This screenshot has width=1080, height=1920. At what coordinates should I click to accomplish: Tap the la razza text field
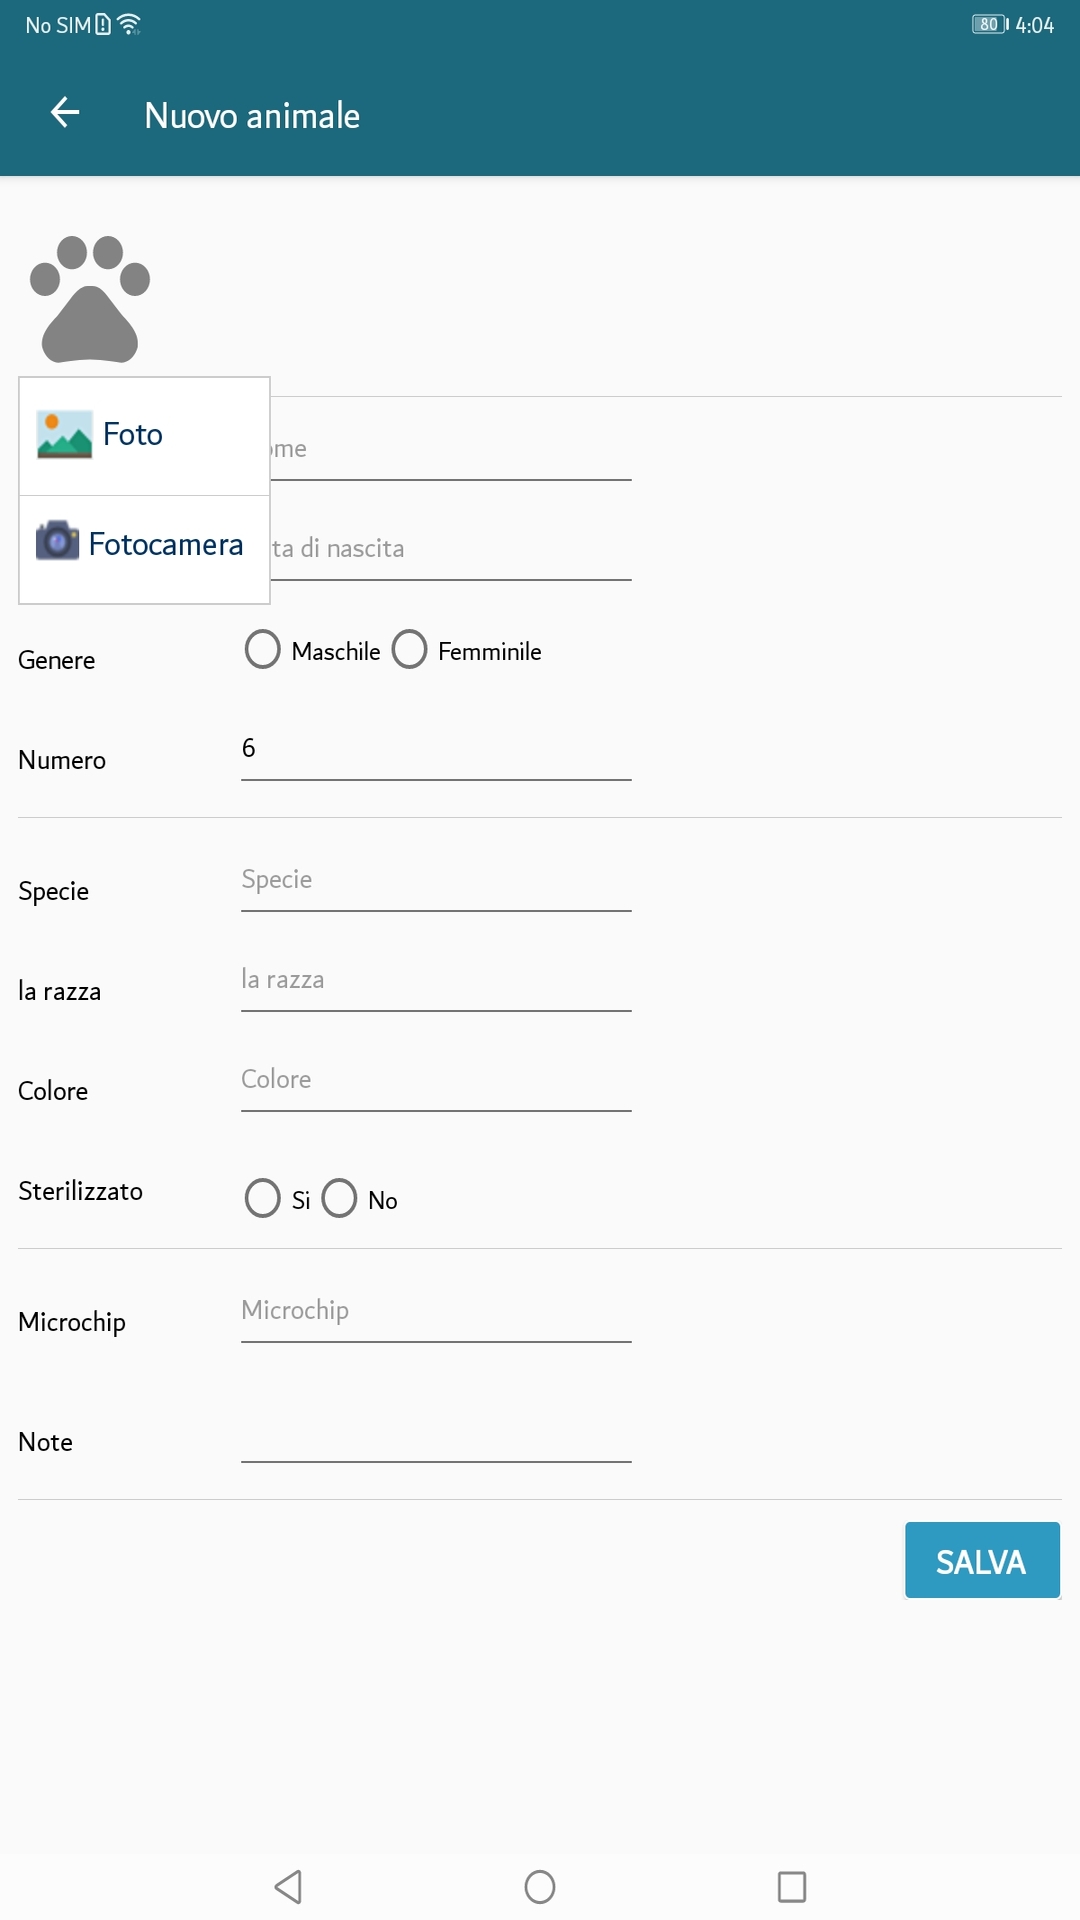tap(436, 980)
